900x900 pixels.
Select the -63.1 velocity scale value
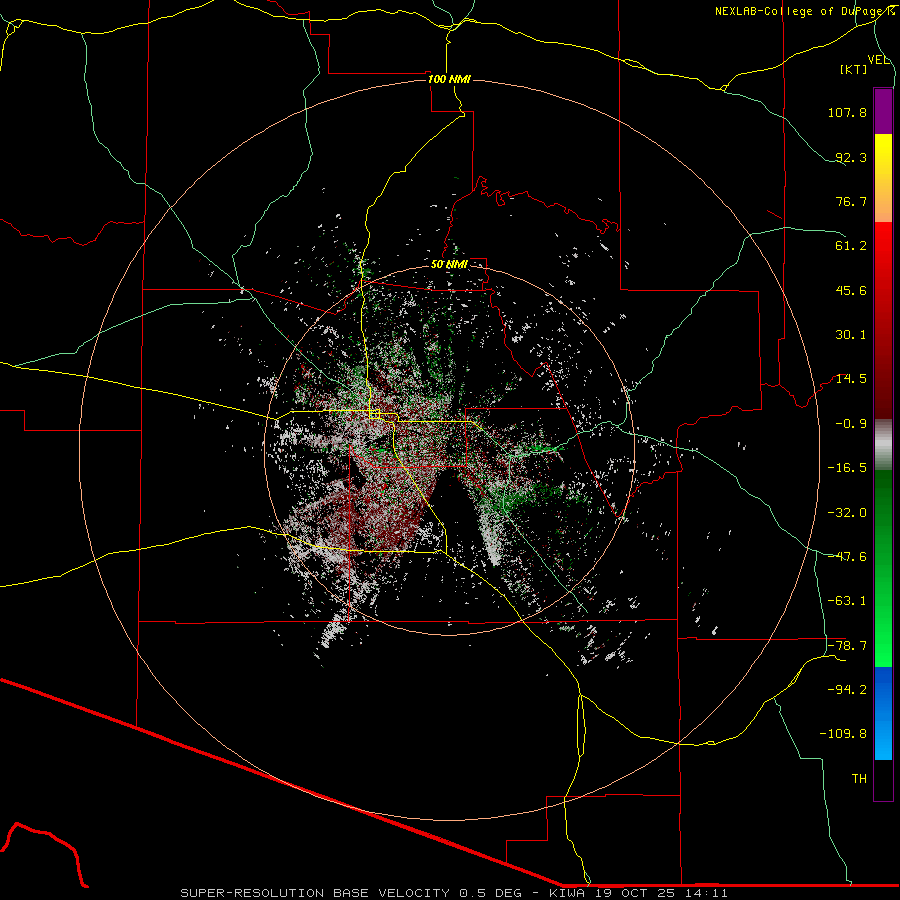coord(847,601)
